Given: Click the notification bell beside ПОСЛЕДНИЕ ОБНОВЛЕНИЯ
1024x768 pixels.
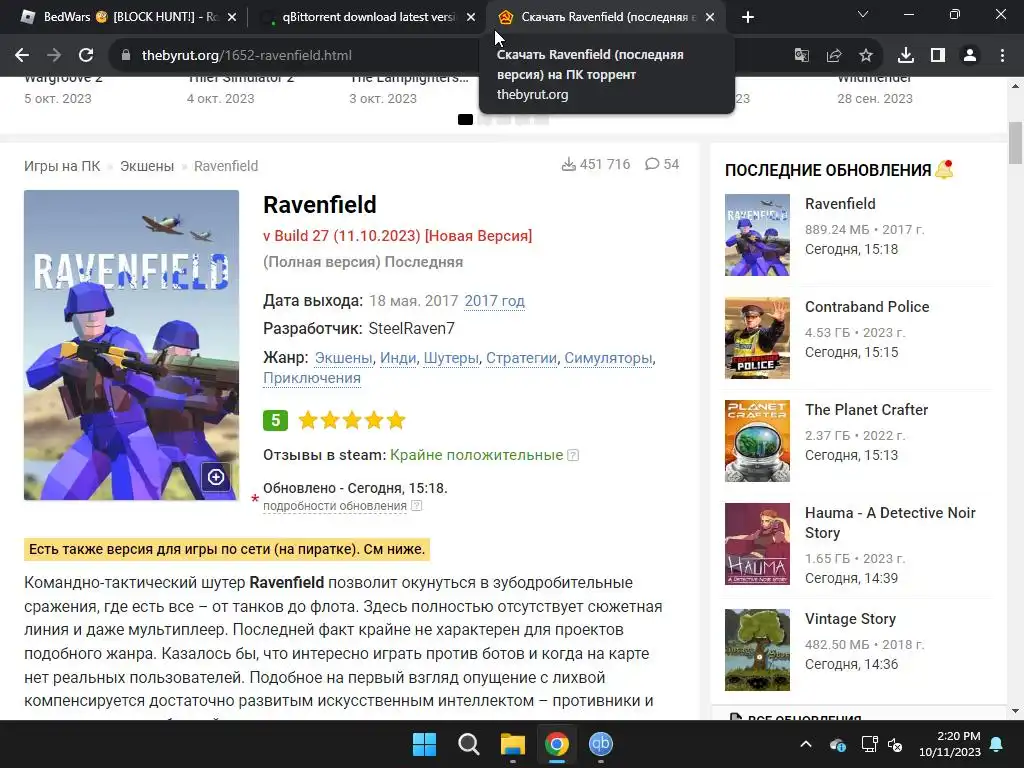Looking at the screenshot, I should click(x=944, y=170).
